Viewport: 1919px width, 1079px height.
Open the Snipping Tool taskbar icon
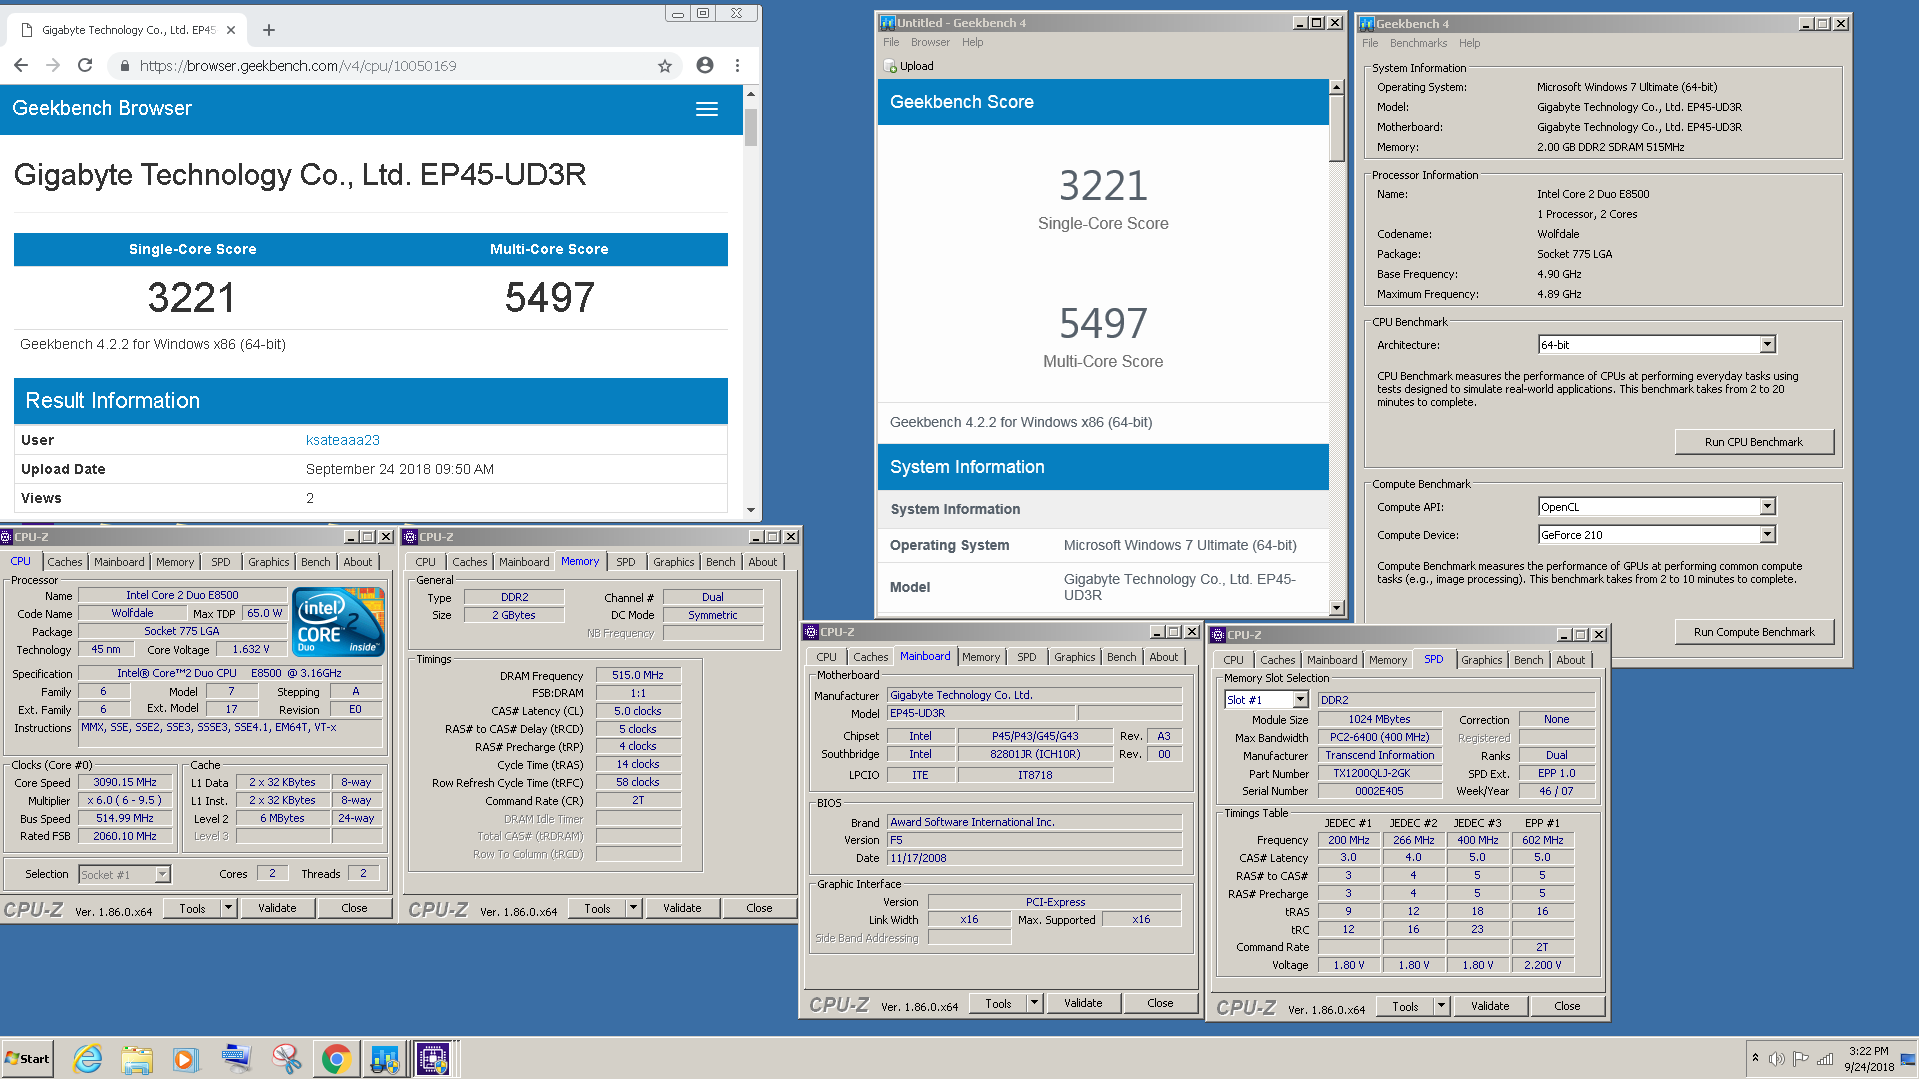click(286, 1059)
